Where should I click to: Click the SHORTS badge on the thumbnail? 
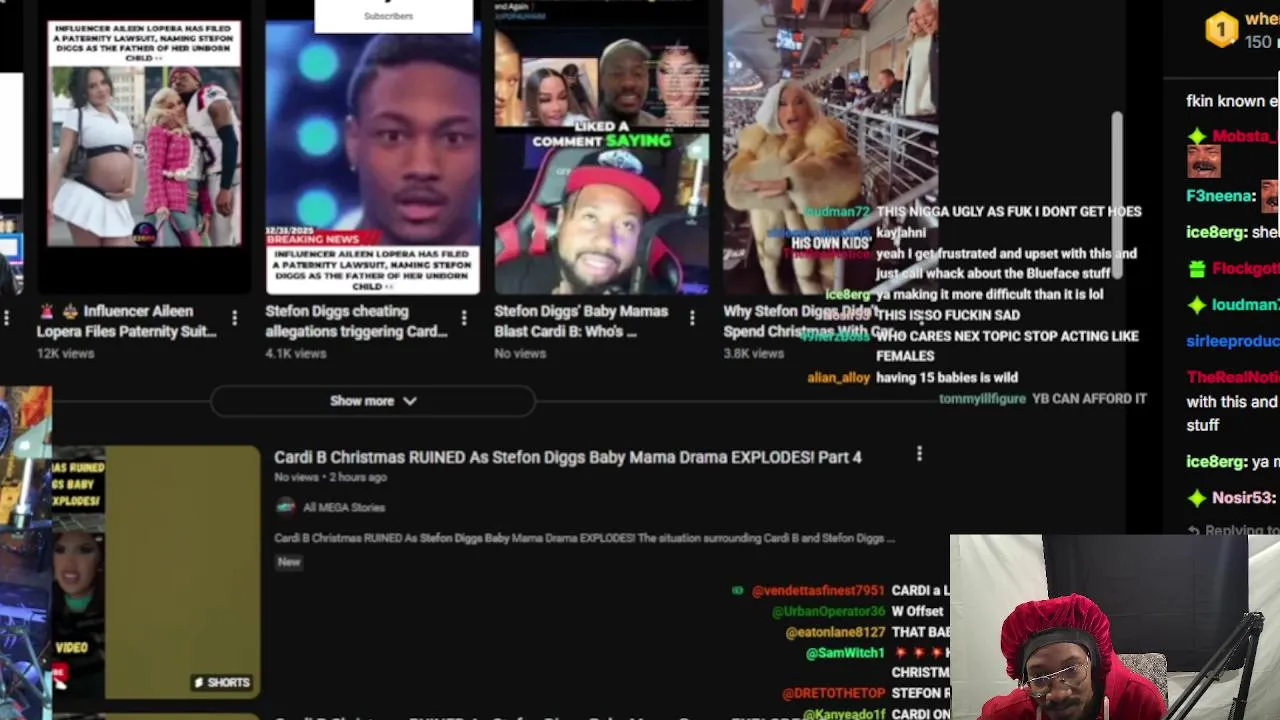tap(221, 682)
